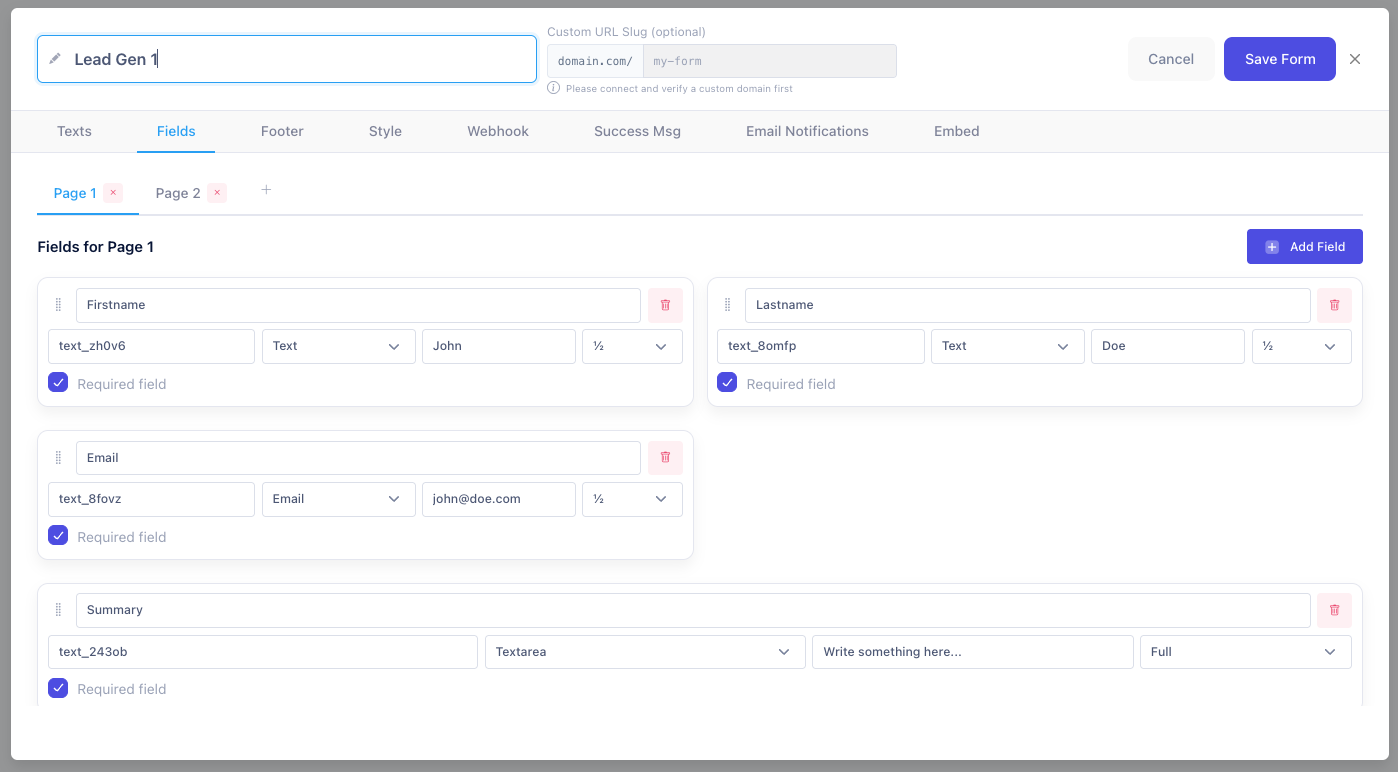Switch to the Webhook tab
1398x772 pixels.
[x=497, y=131]
